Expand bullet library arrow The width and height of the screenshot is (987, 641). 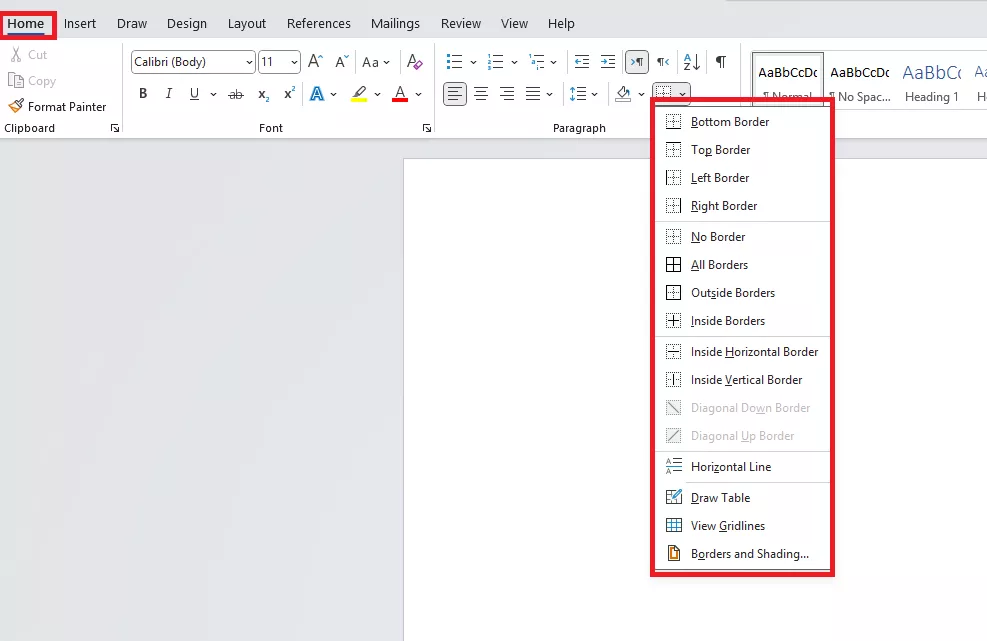click(473, 62)
